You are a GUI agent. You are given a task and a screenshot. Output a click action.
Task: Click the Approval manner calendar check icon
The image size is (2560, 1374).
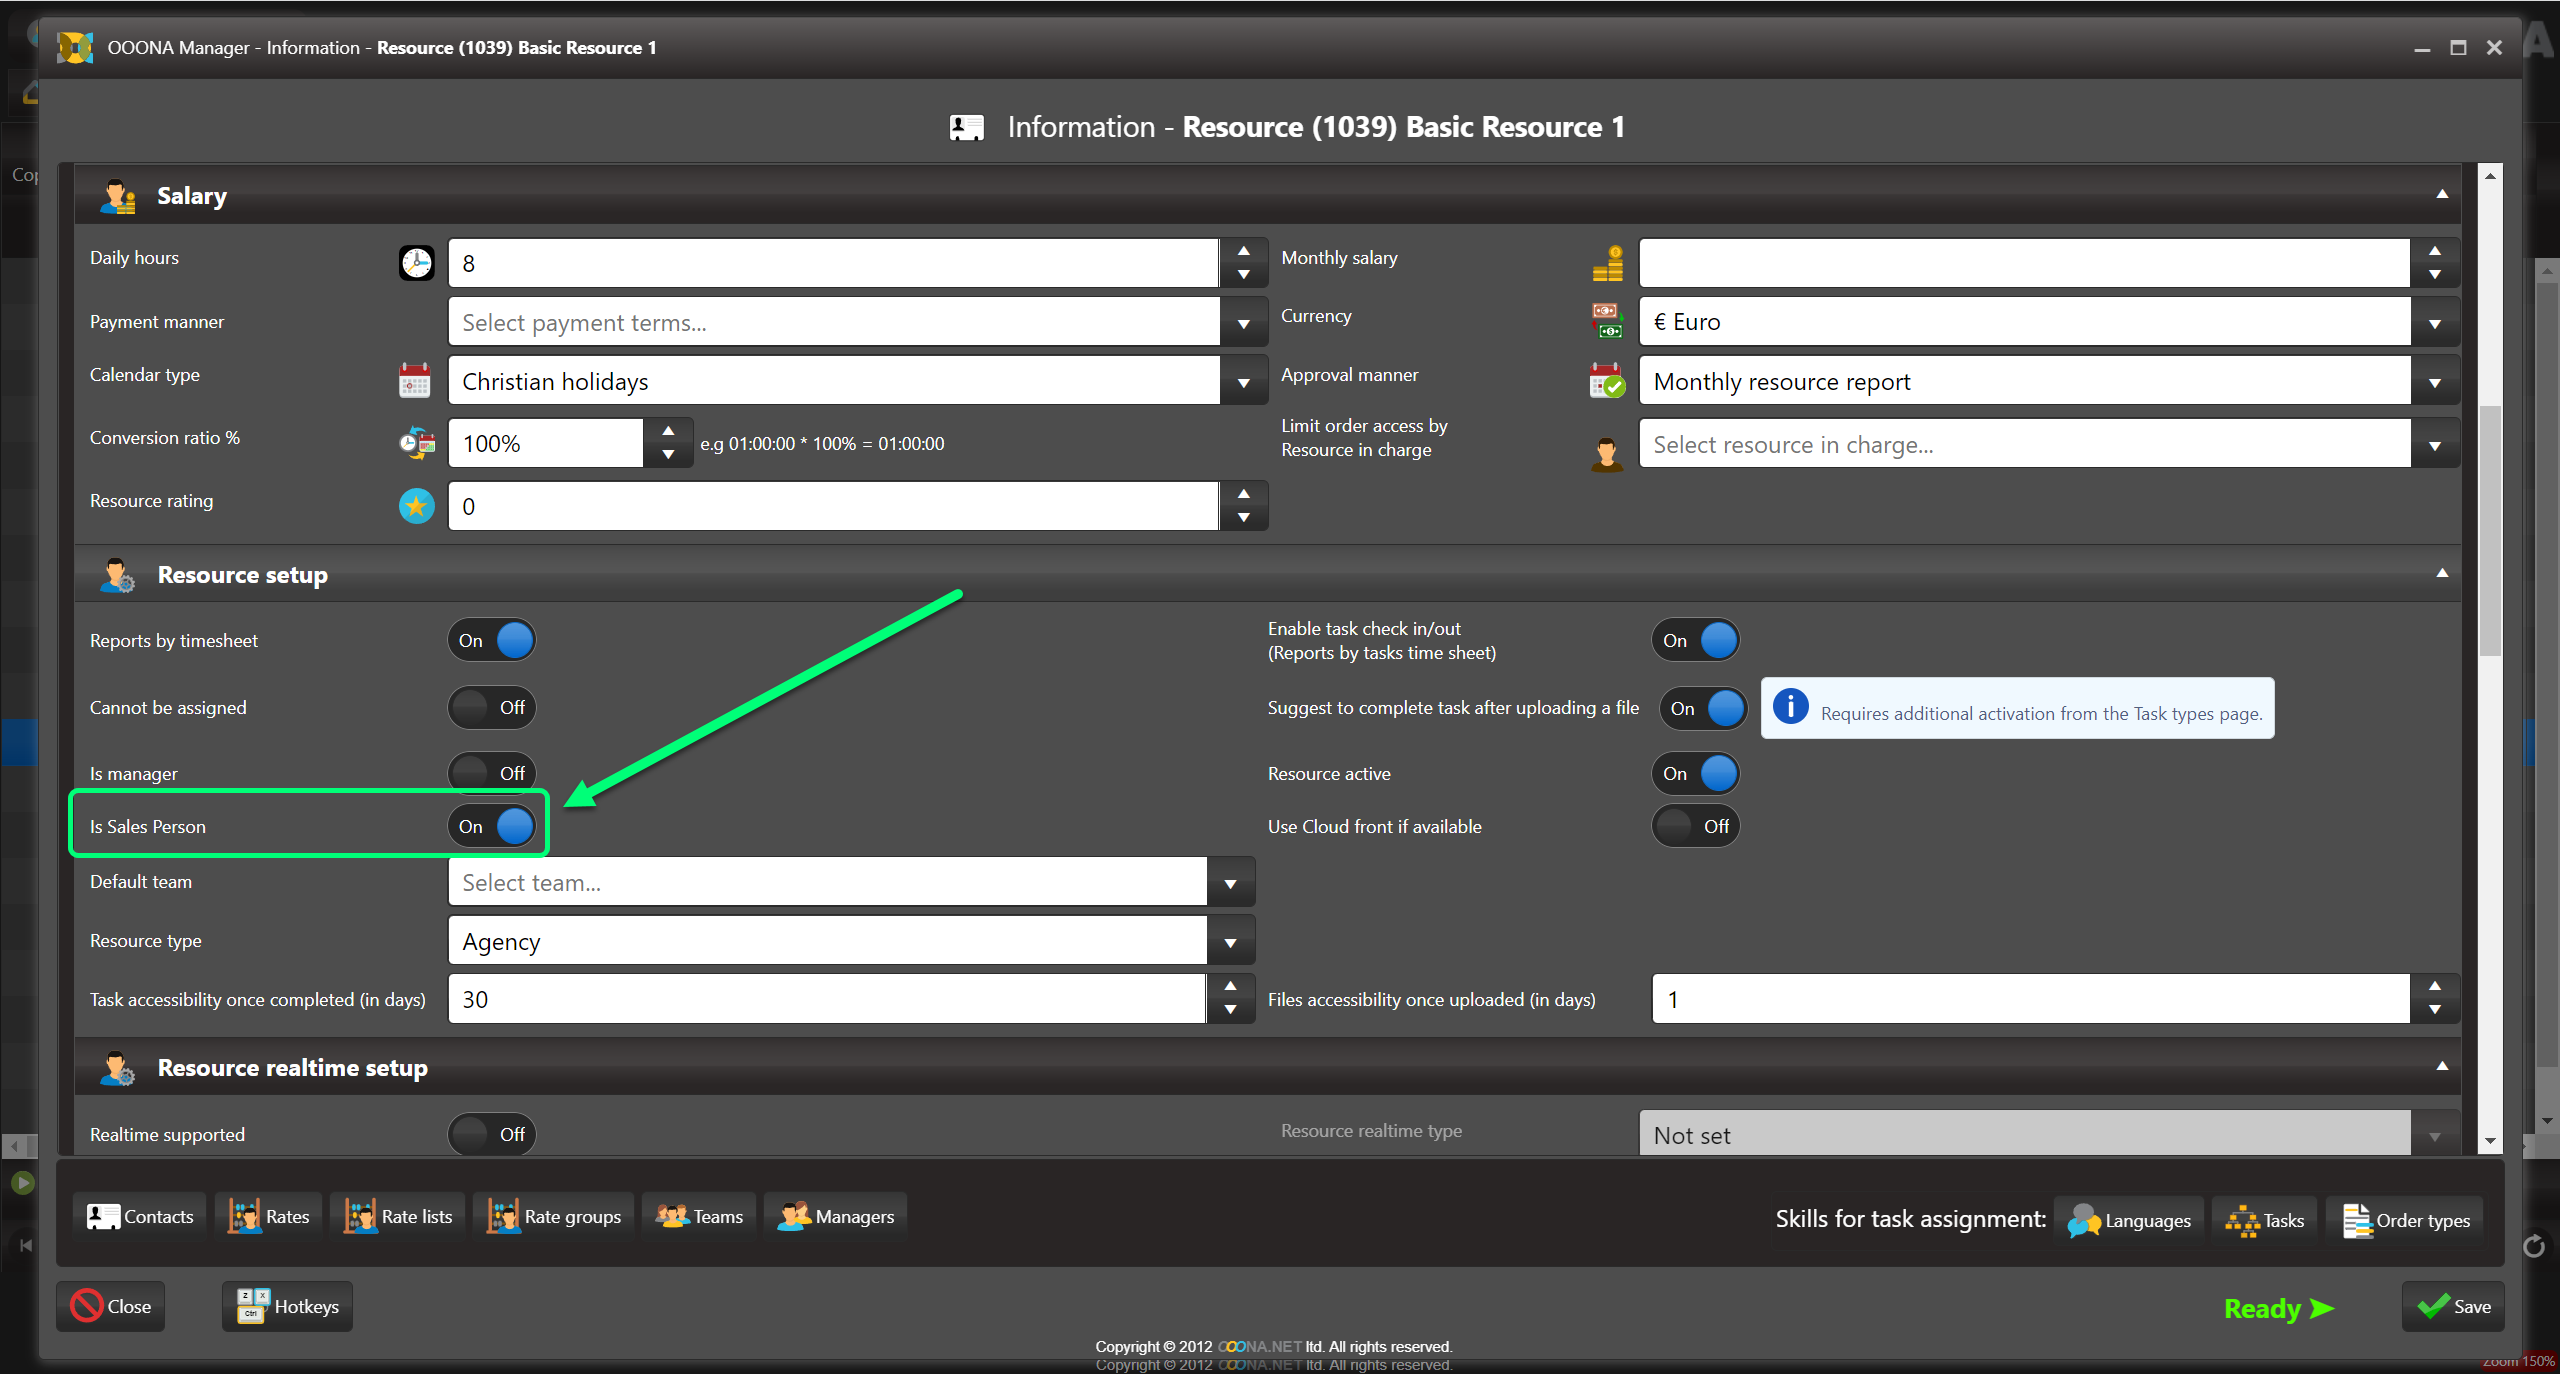(1607, 381)
